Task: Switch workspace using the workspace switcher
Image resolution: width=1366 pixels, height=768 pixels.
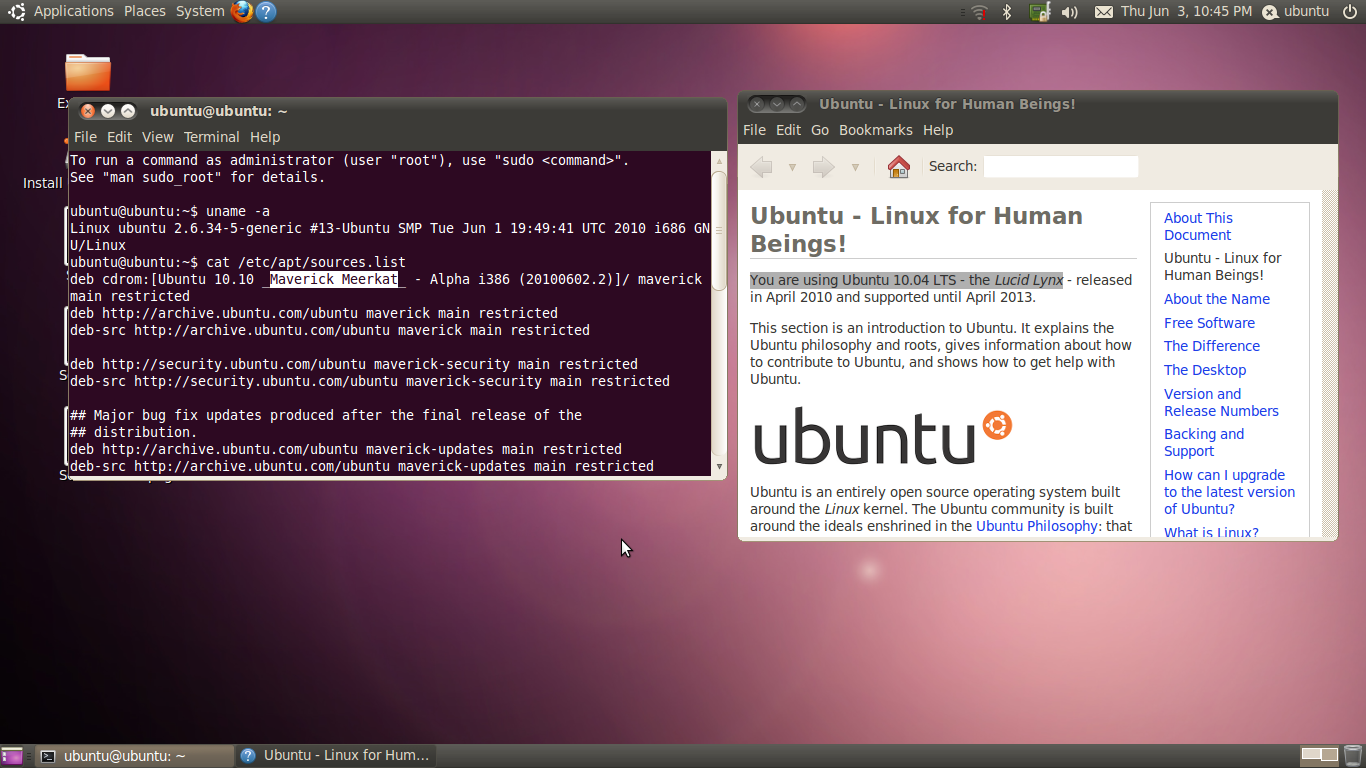Action: (x=1319, y=755)
